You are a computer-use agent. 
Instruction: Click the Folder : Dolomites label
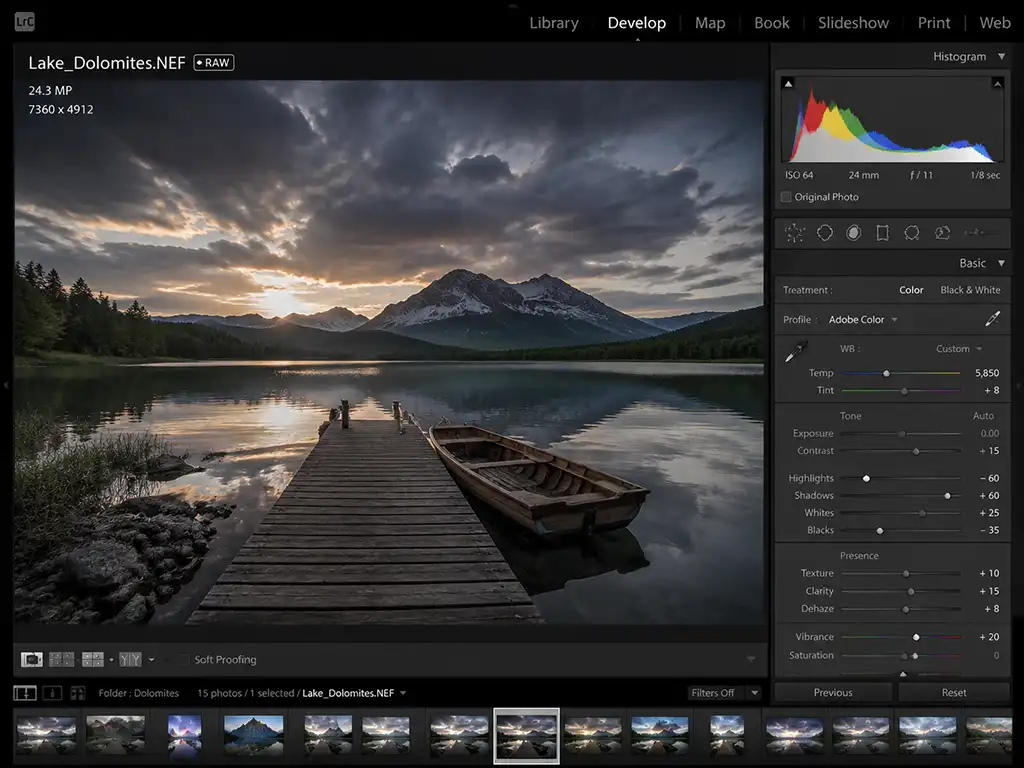[x=138, y=693]
